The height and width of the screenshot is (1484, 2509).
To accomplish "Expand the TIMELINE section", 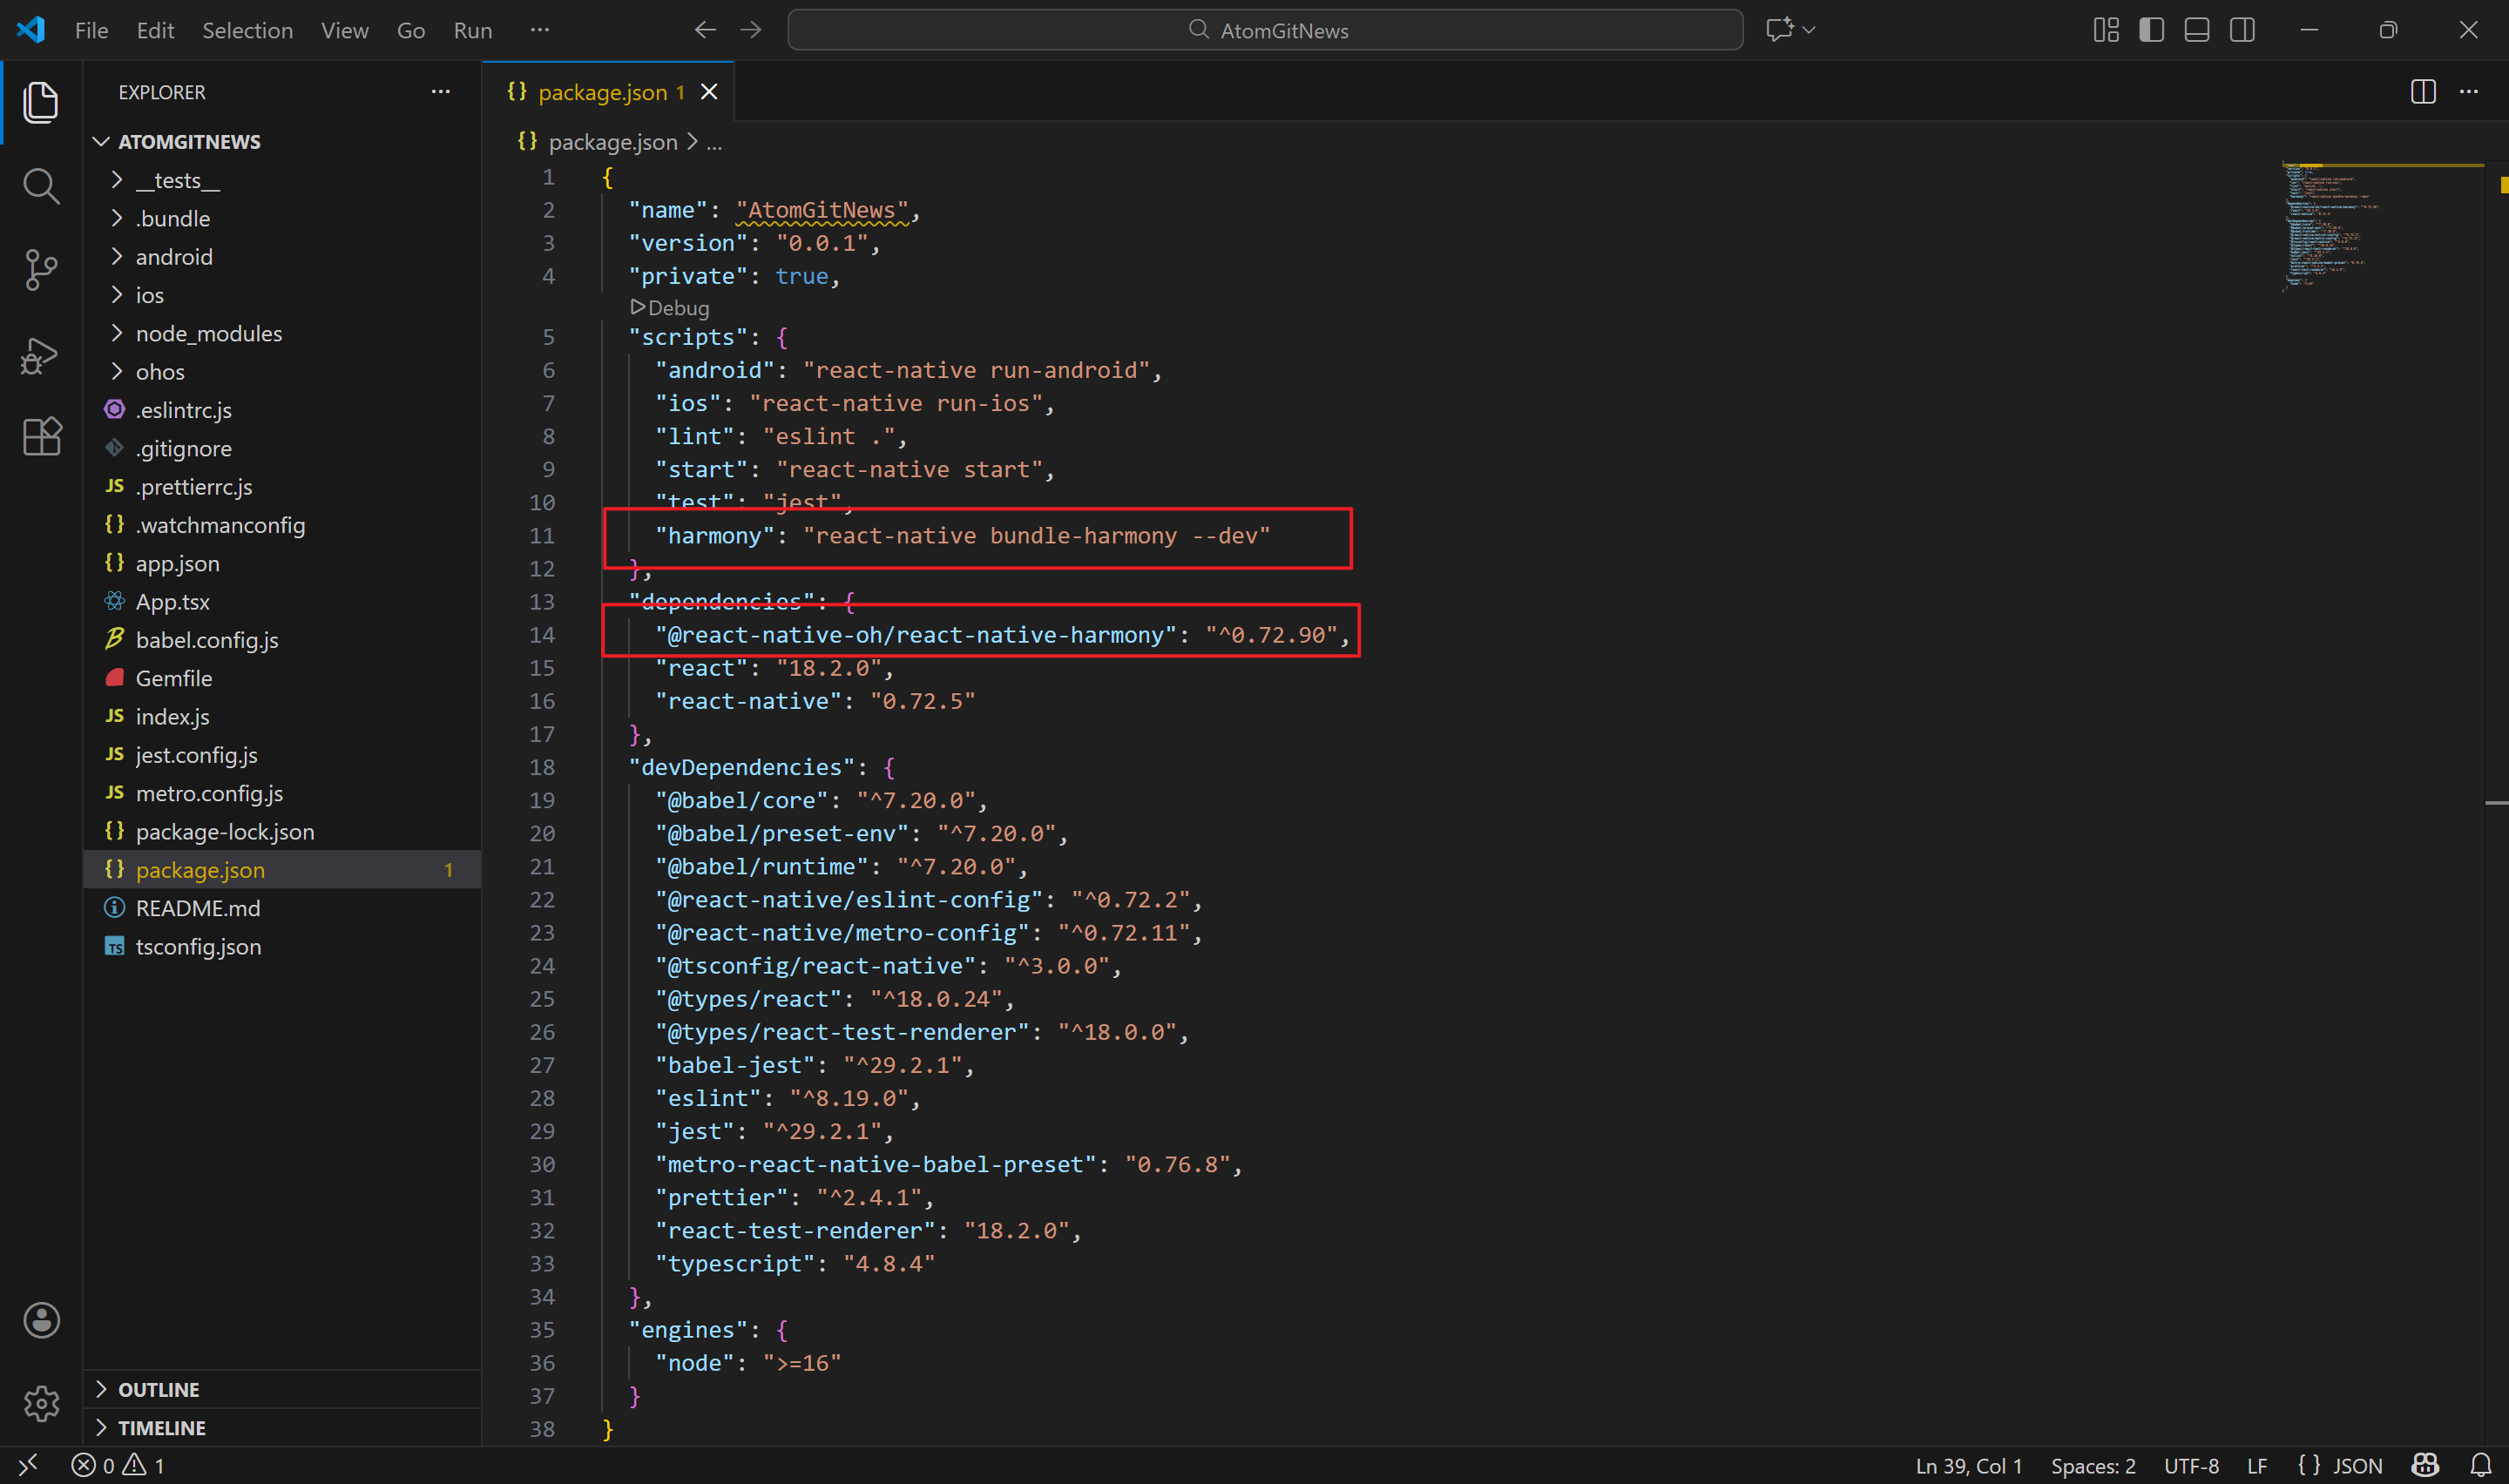I will pos(161,1427).
